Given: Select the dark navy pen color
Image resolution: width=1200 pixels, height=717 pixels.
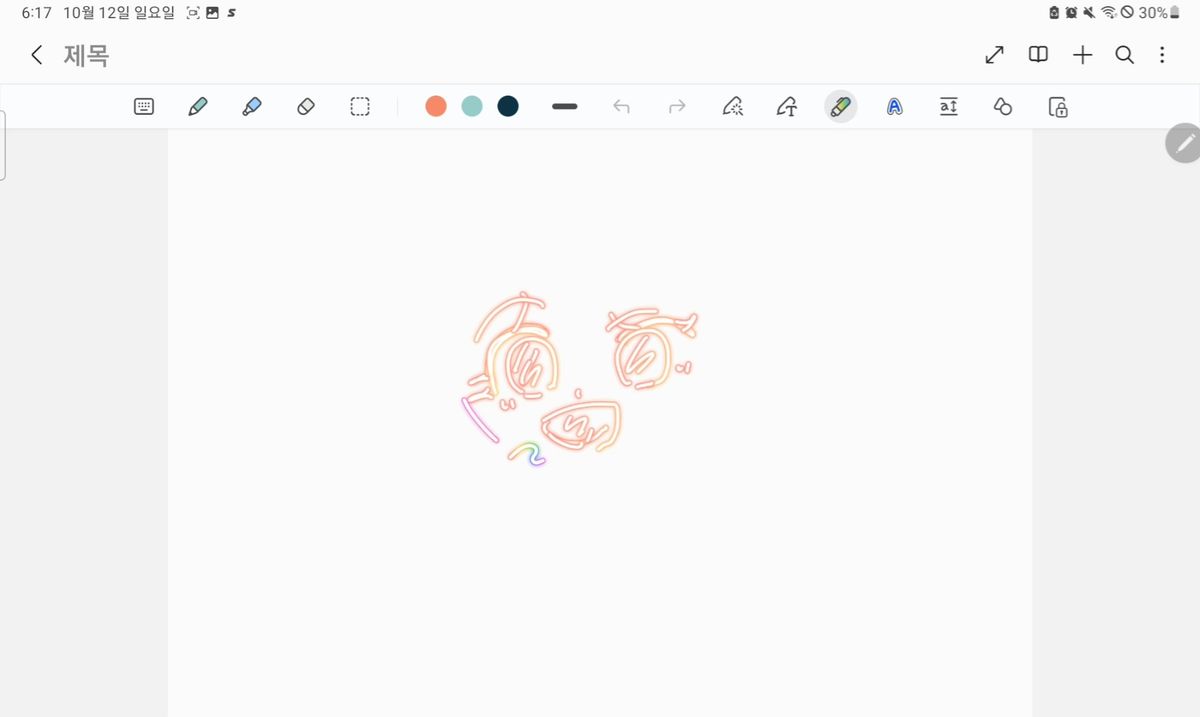Looking at the screenshot, I should click(x=508, y=106).
